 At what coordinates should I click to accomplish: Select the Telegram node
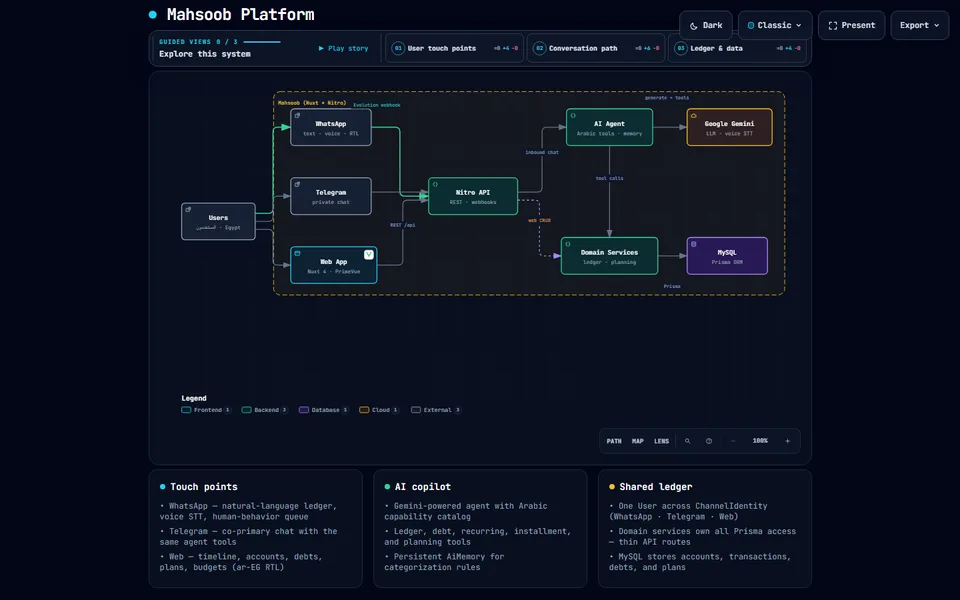331,196
